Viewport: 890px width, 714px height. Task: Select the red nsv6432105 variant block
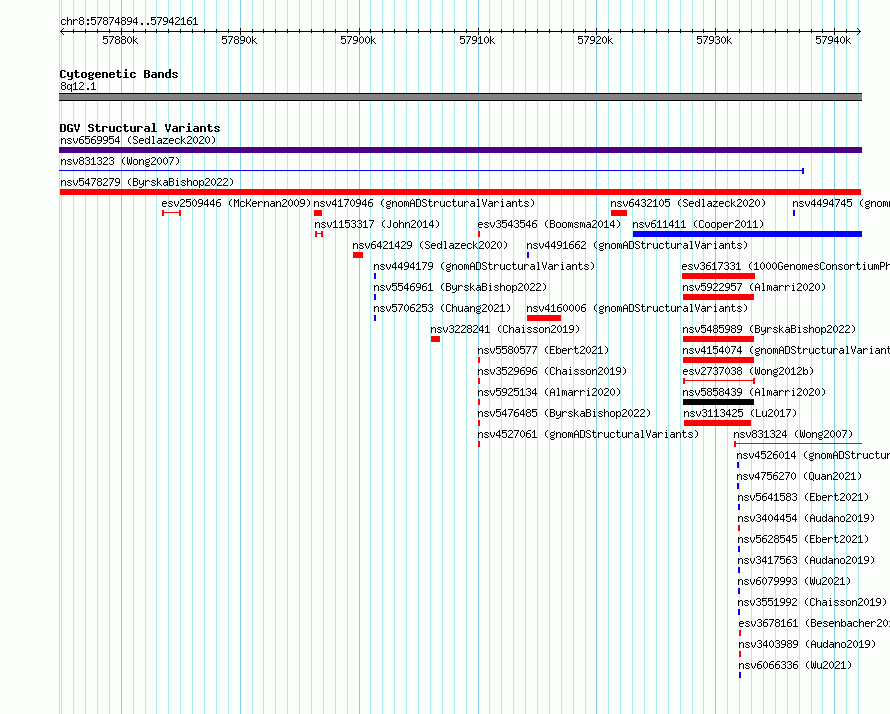(x=619, y=213)
